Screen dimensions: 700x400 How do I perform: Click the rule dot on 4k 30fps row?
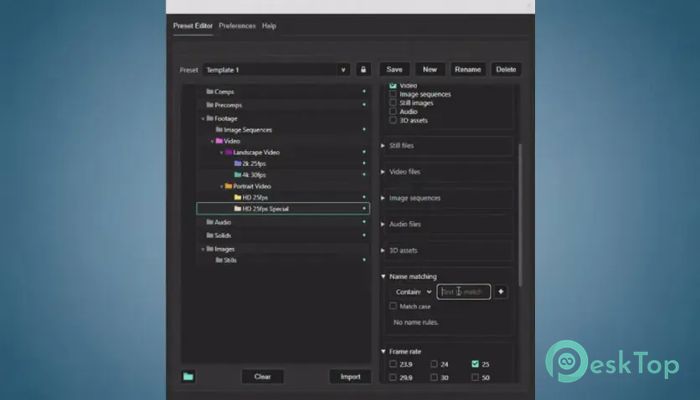[x=364, y=175]
